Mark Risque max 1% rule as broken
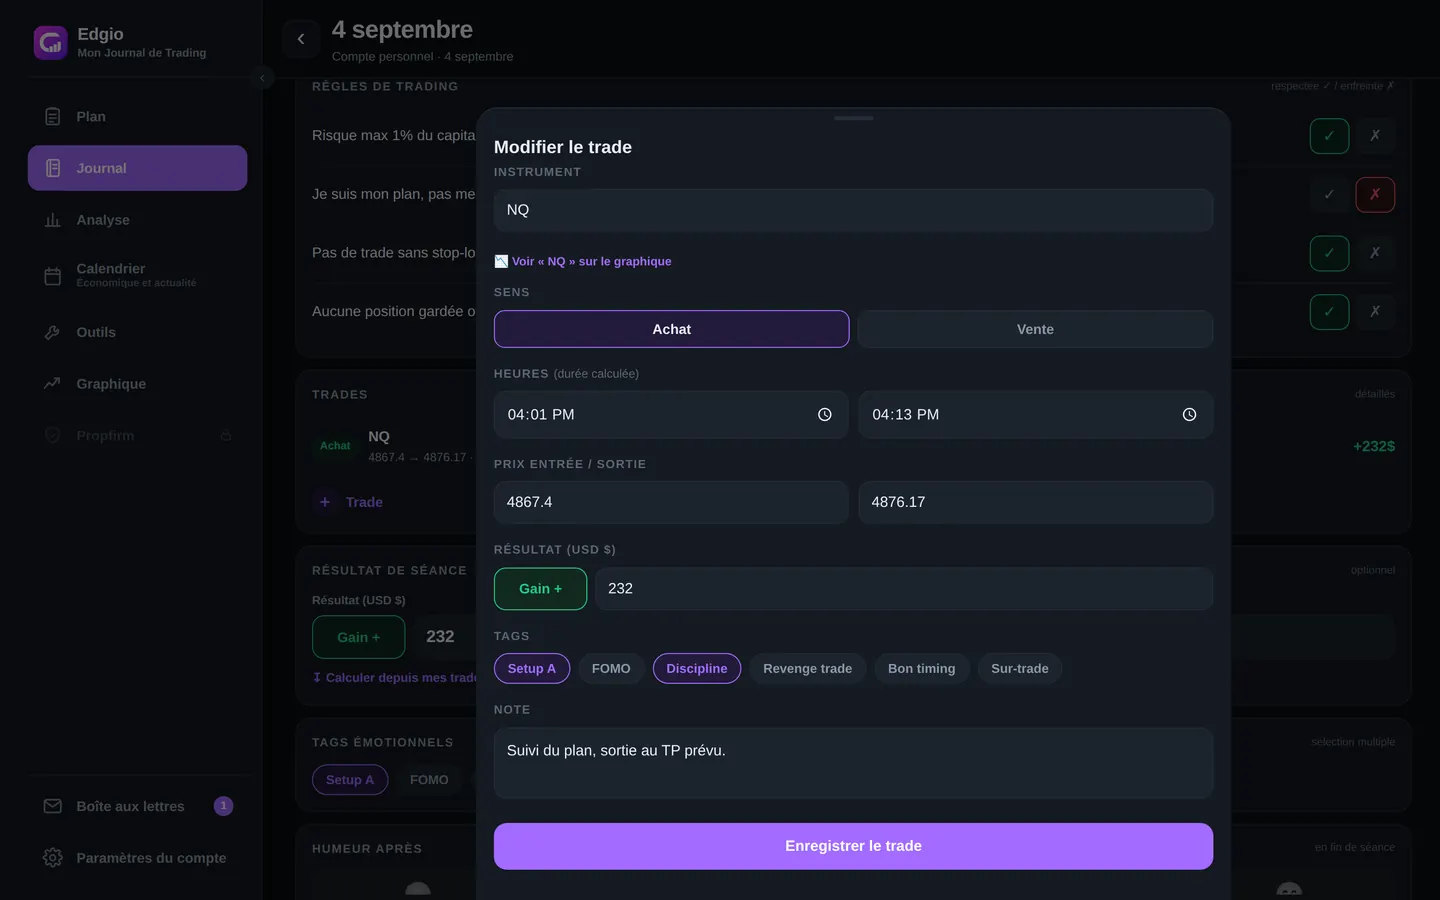Viewport: 1440px width, 900px height. click(x=1375, y=136)
